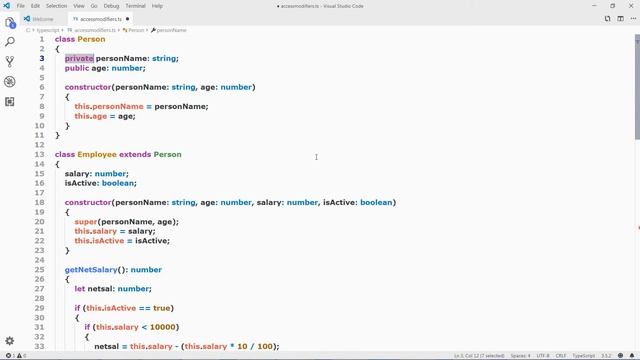The width and height of the screenshot is (640, 360).
Task: Split the editor to the right
Action: click(620, 19)
